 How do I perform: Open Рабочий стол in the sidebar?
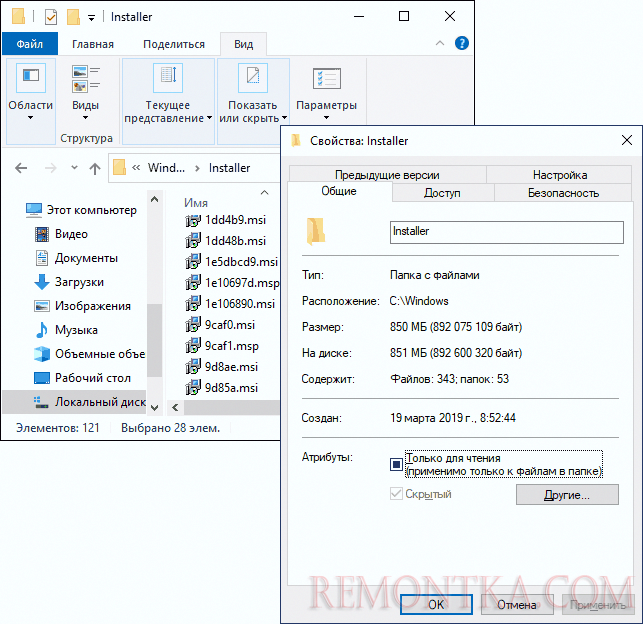point(82,378)
